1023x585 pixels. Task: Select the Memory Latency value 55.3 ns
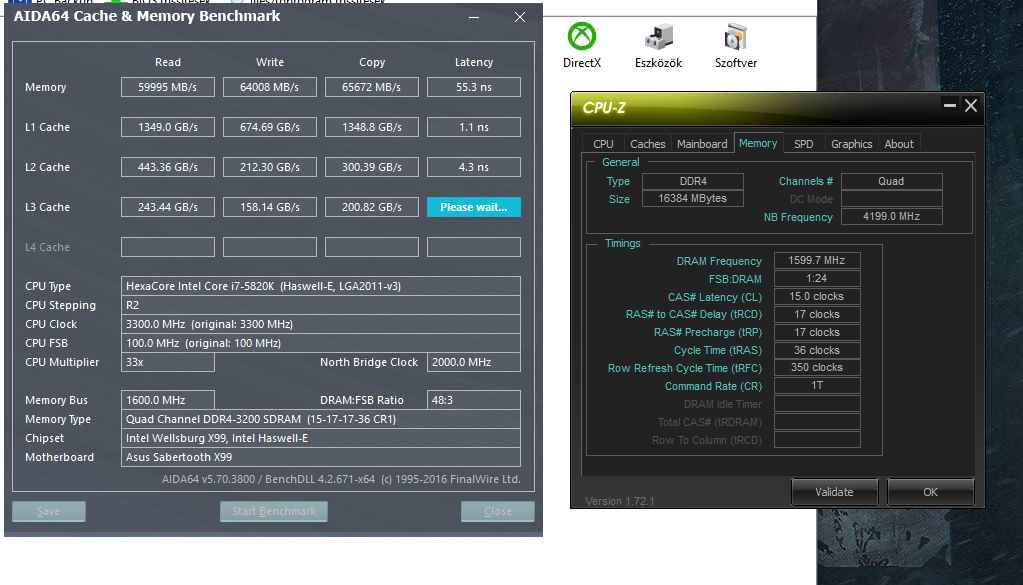click(x=474, y=87)
